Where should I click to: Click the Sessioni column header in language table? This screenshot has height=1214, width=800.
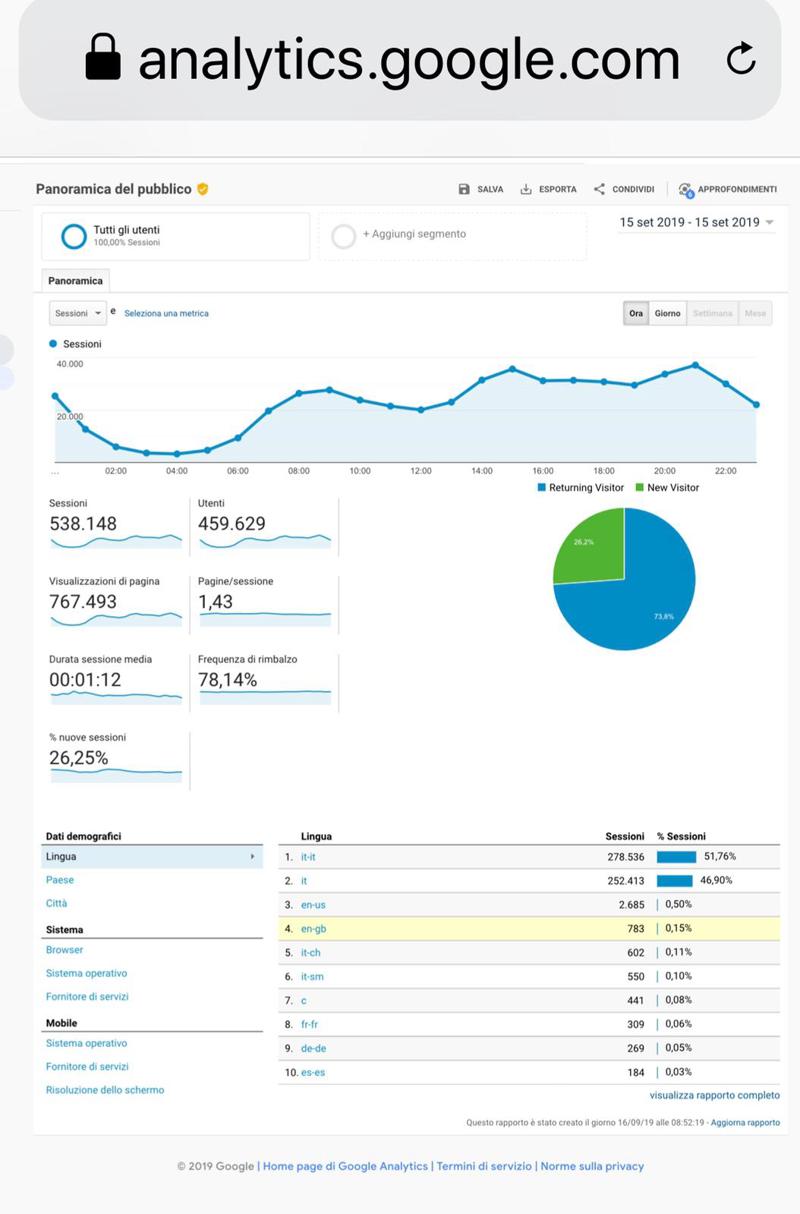coord(625,836)
